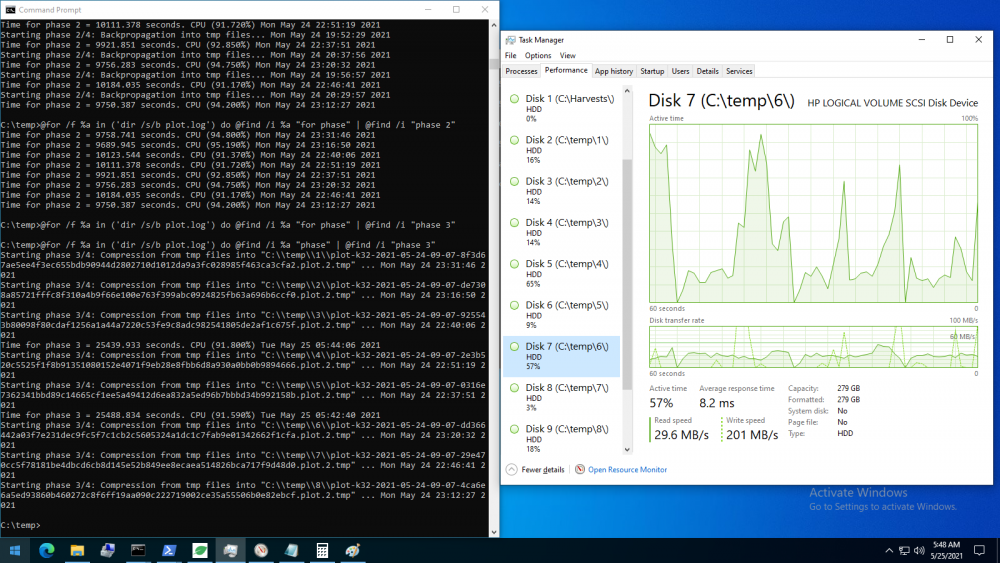Show hidden system tray icons
This screenshot has height=563, width=1000.
click(888, 550)
